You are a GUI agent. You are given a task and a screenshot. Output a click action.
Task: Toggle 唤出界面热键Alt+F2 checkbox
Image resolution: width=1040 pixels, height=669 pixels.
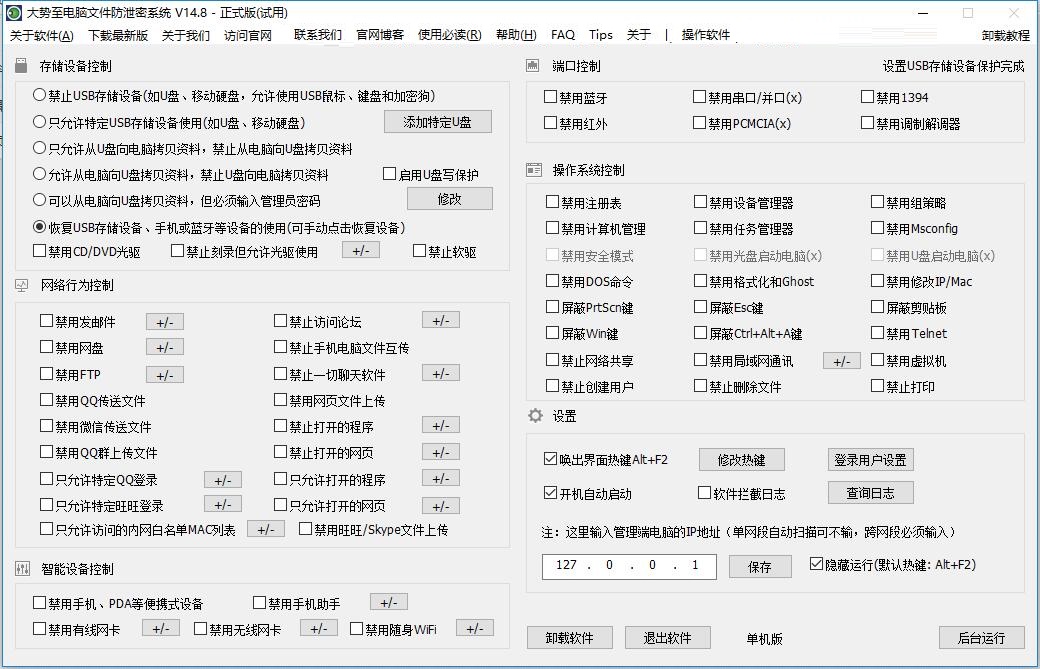[550, 458]
